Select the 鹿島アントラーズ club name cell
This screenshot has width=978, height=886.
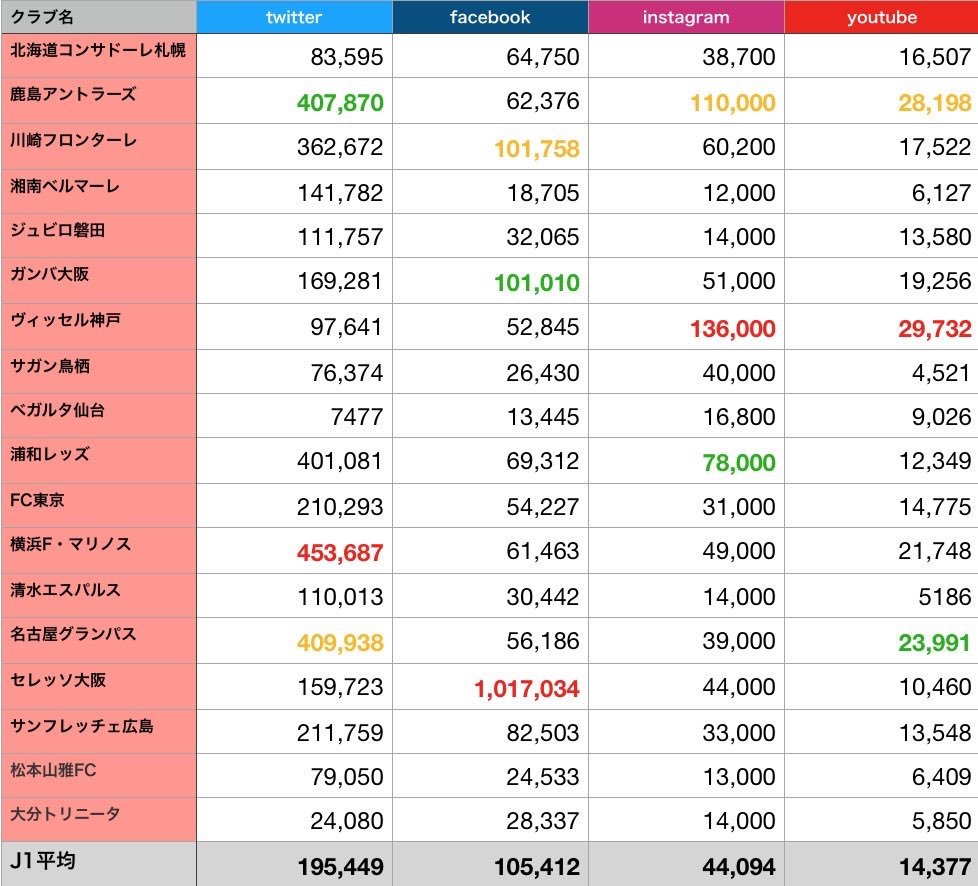pyautogui.click(x=73, y=94)
